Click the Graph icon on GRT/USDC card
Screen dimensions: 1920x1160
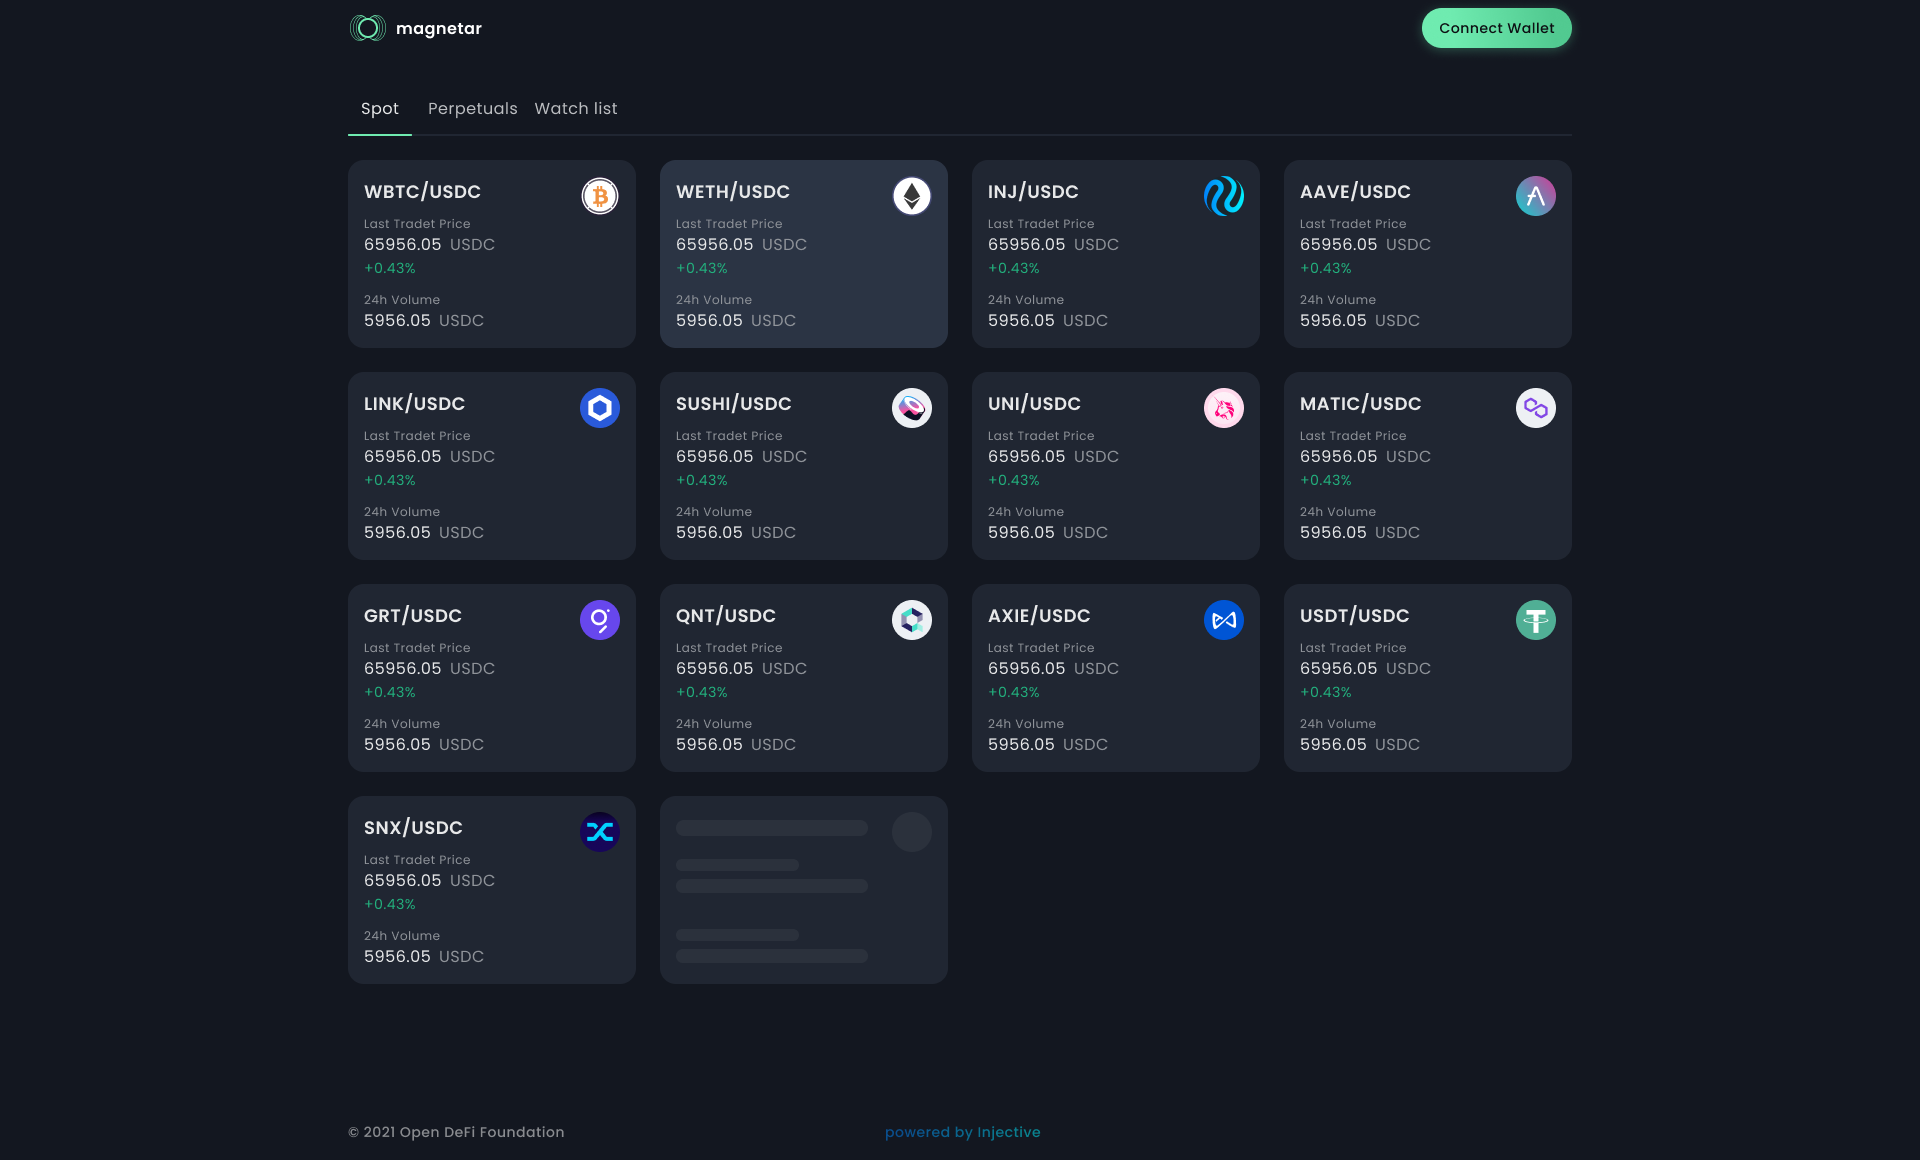click(x=600, y=620)
